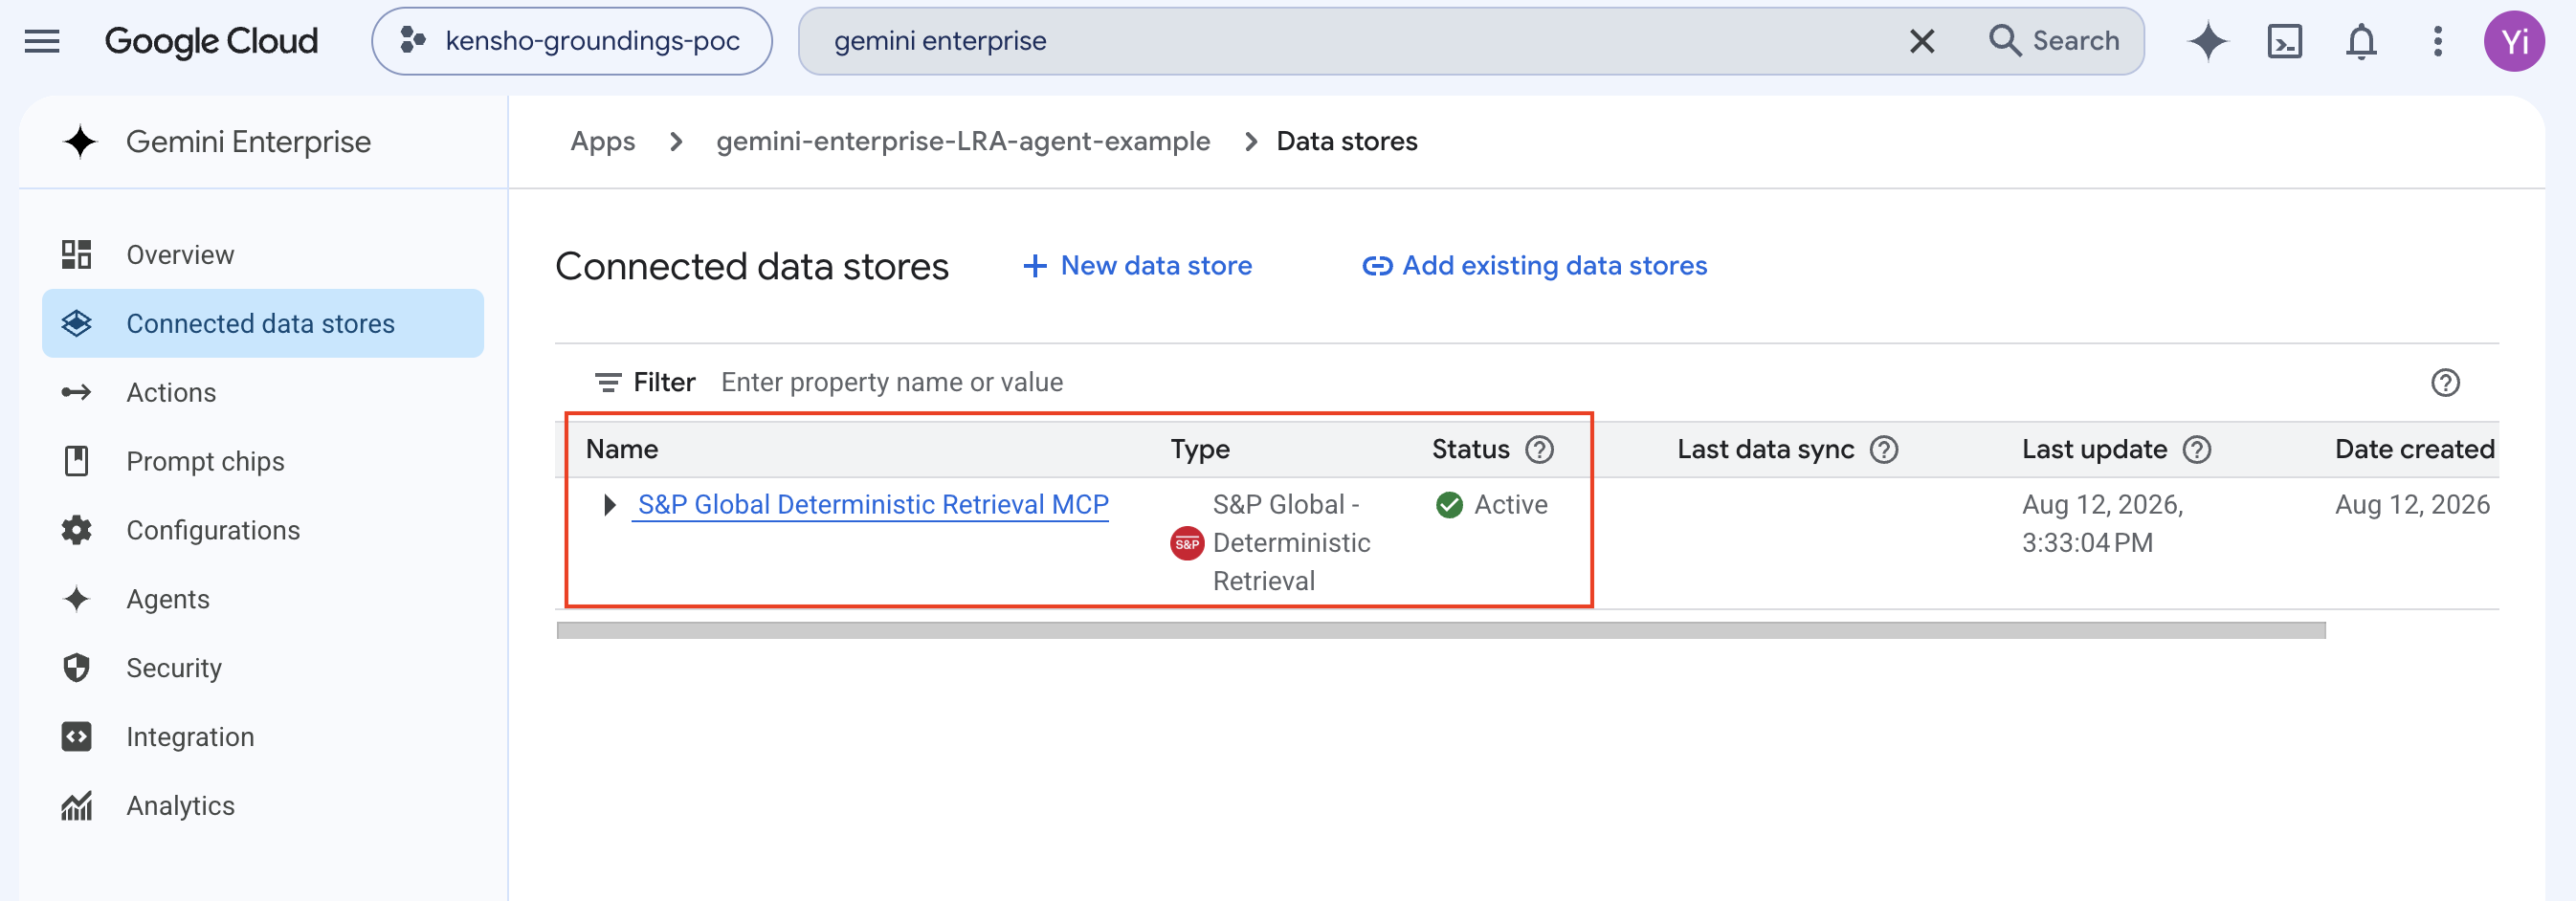Open the notifications bell
Viewport: 2576px width, 901px height.
[2361, 41]
